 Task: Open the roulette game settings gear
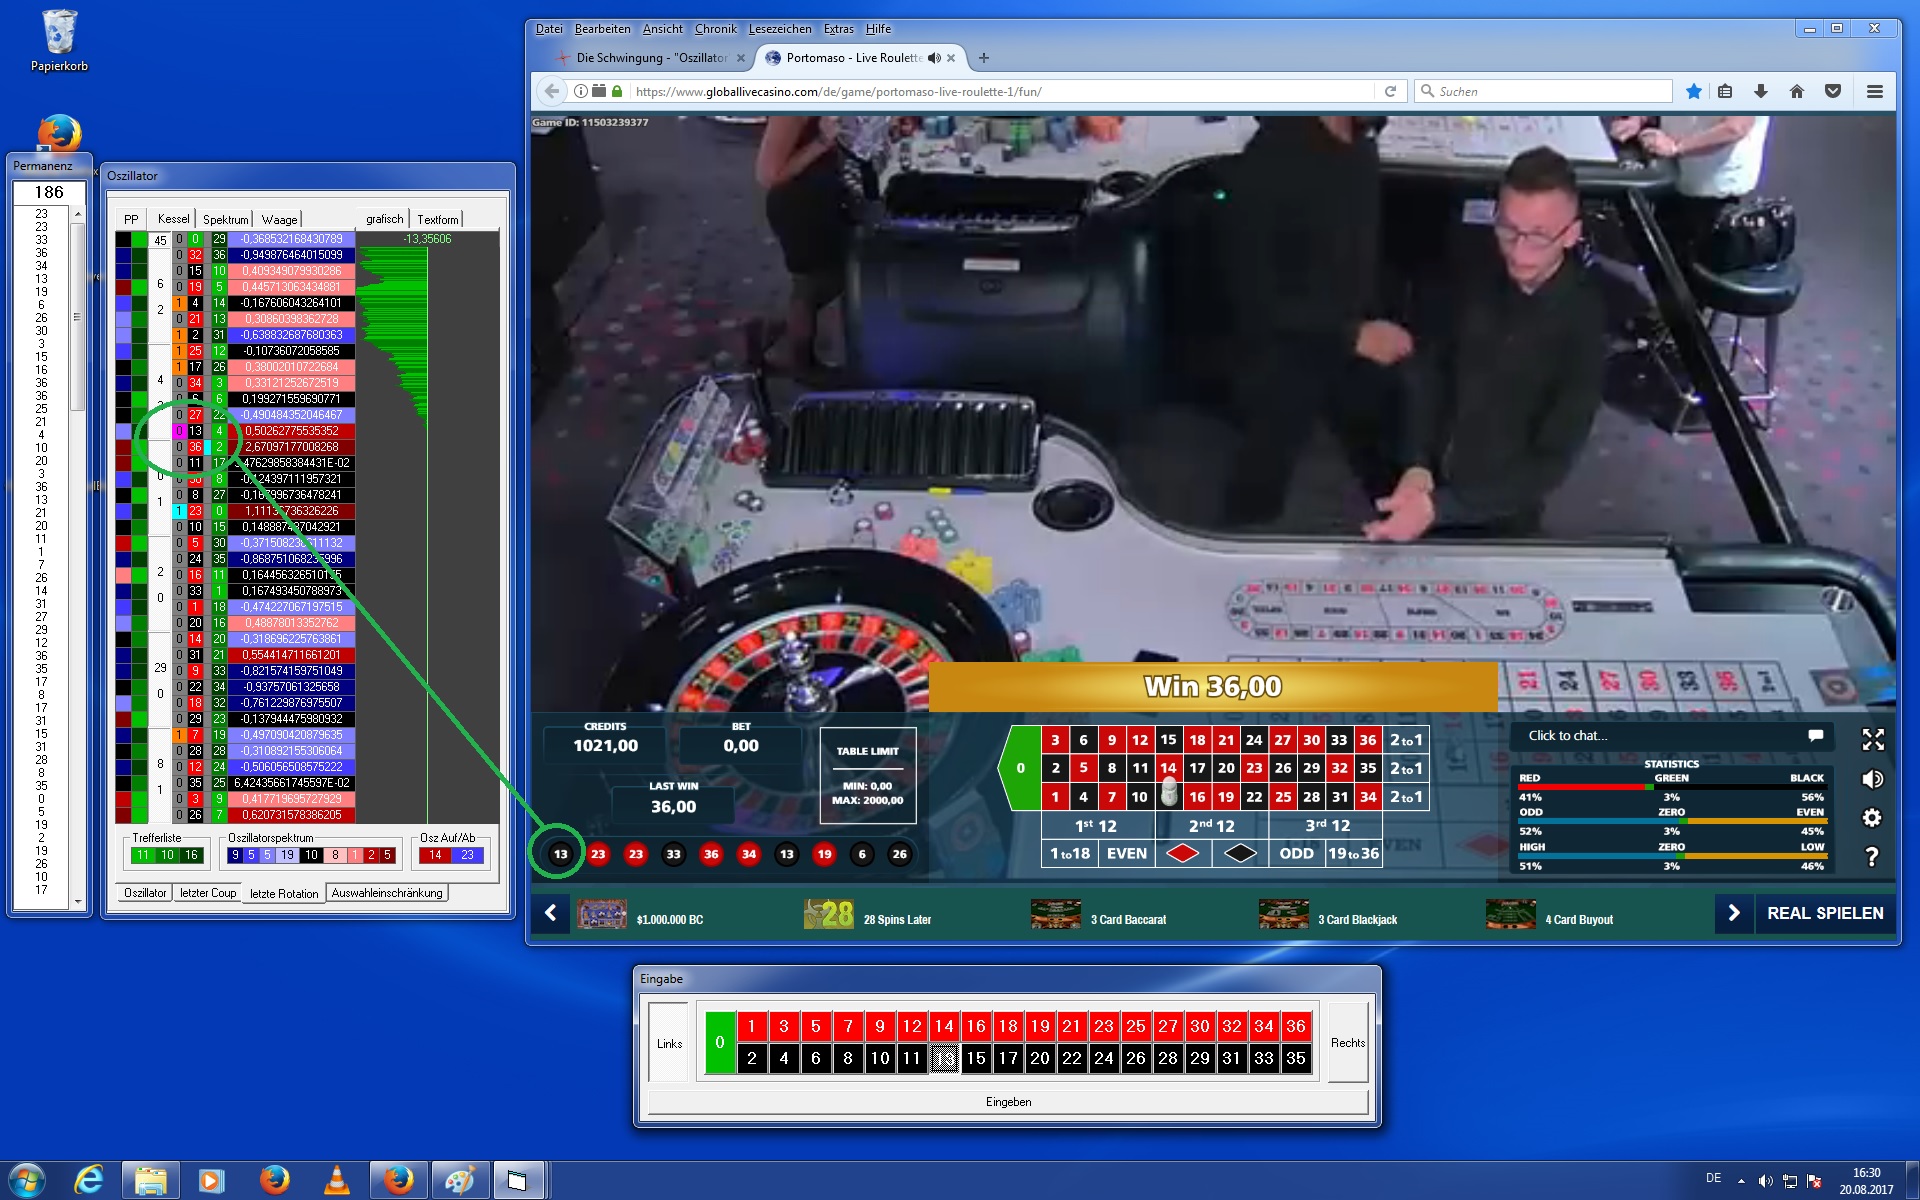1872,818
